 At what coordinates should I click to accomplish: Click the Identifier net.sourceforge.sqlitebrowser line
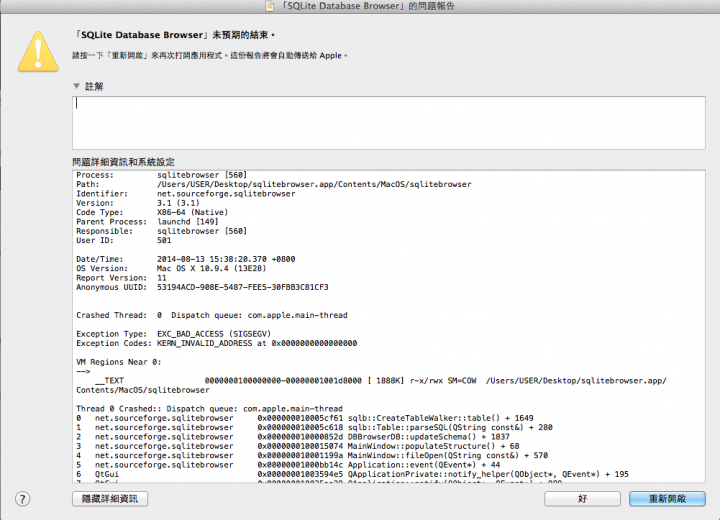[186, 194]
